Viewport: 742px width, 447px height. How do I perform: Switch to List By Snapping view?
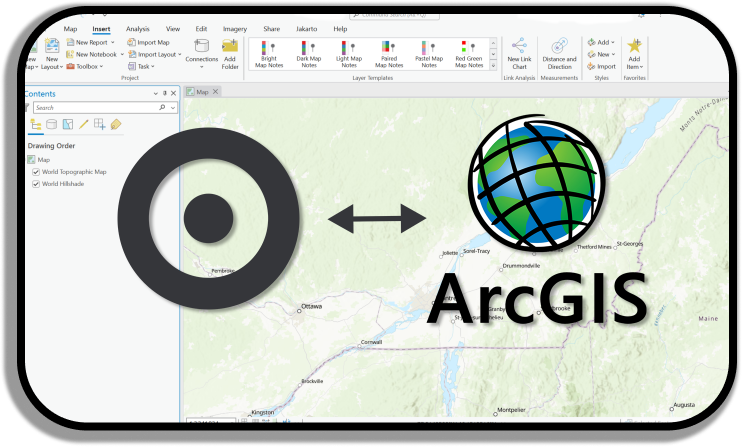click(99, 124)
